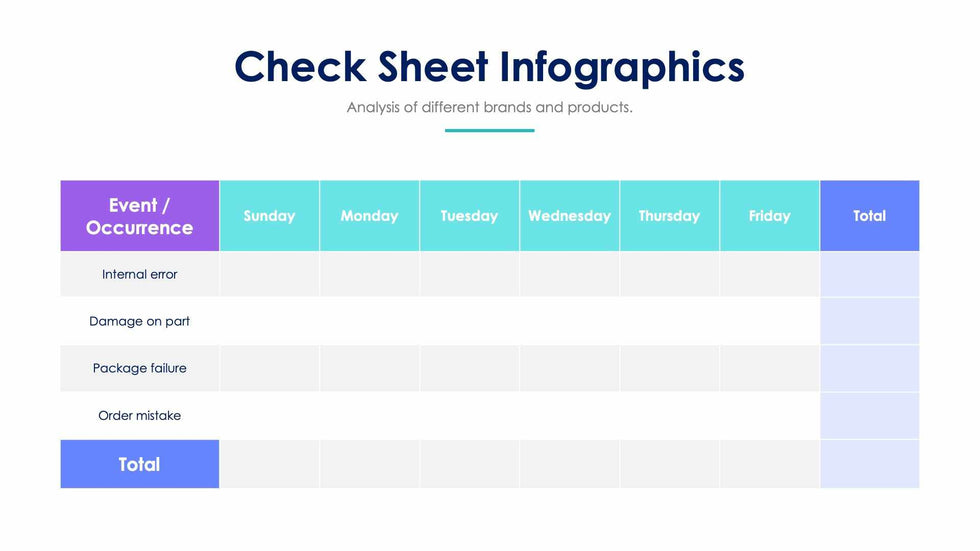980x551 pixels.
Task: Choose the Wednesday column header
Action: pyautogui.click(x=569, y=216)
